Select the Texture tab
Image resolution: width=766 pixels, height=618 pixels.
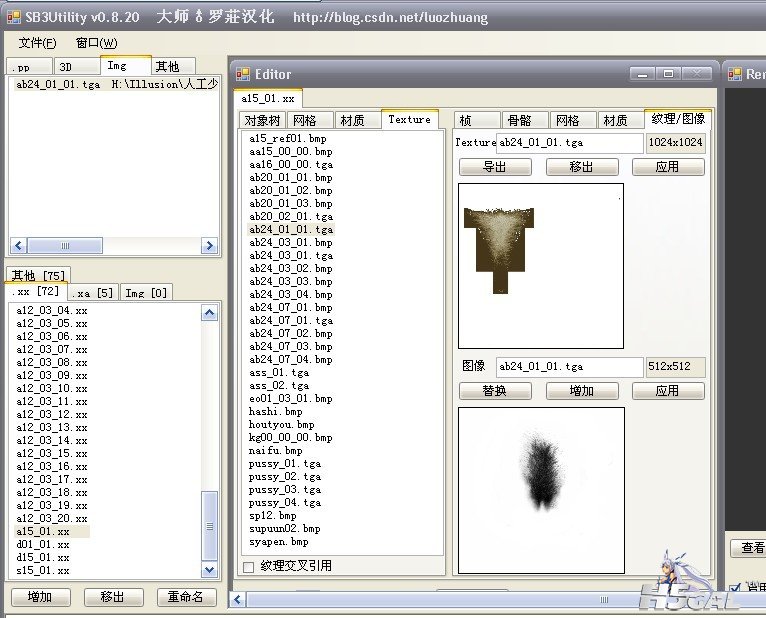[409, 119]
